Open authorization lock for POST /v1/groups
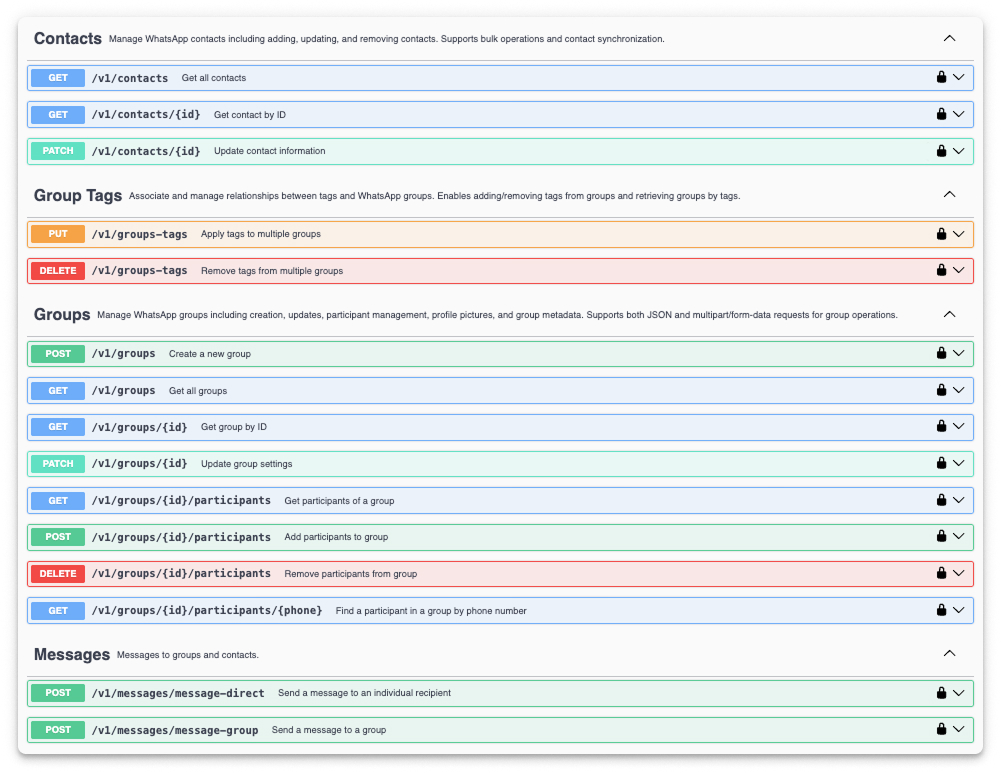The image size is (1001, 773). [940, 353]
